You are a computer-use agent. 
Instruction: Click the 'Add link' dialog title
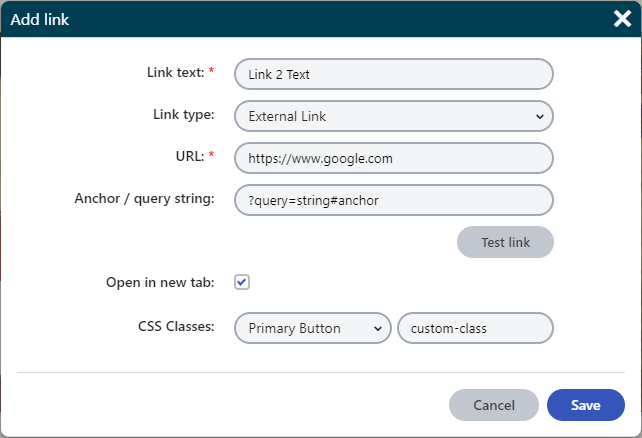tap(40, 19)
